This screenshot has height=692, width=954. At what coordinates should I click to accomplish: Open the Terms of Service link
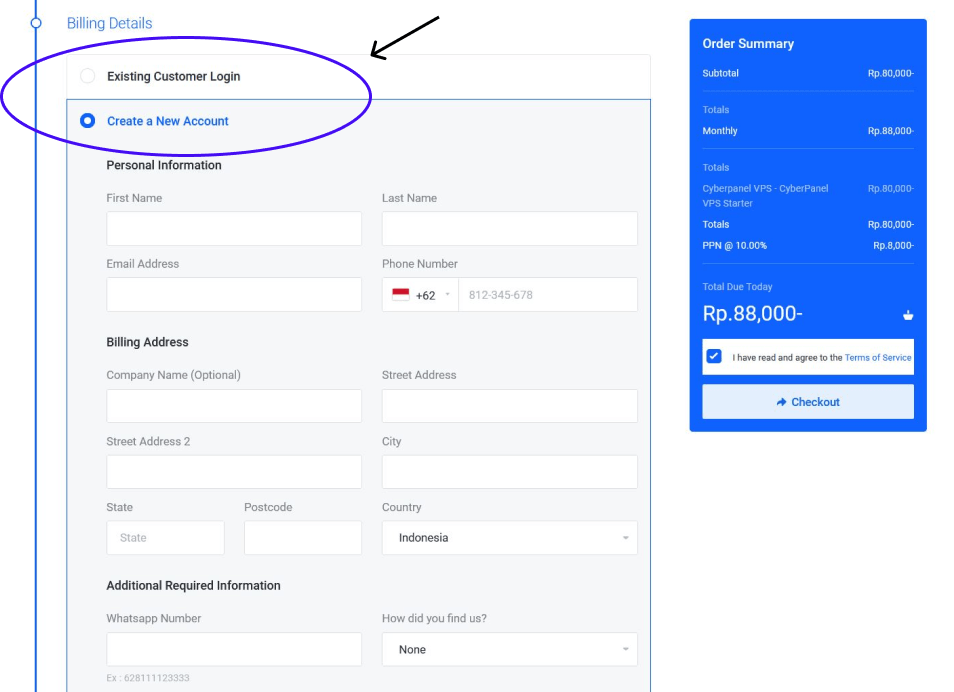[877, 357]
